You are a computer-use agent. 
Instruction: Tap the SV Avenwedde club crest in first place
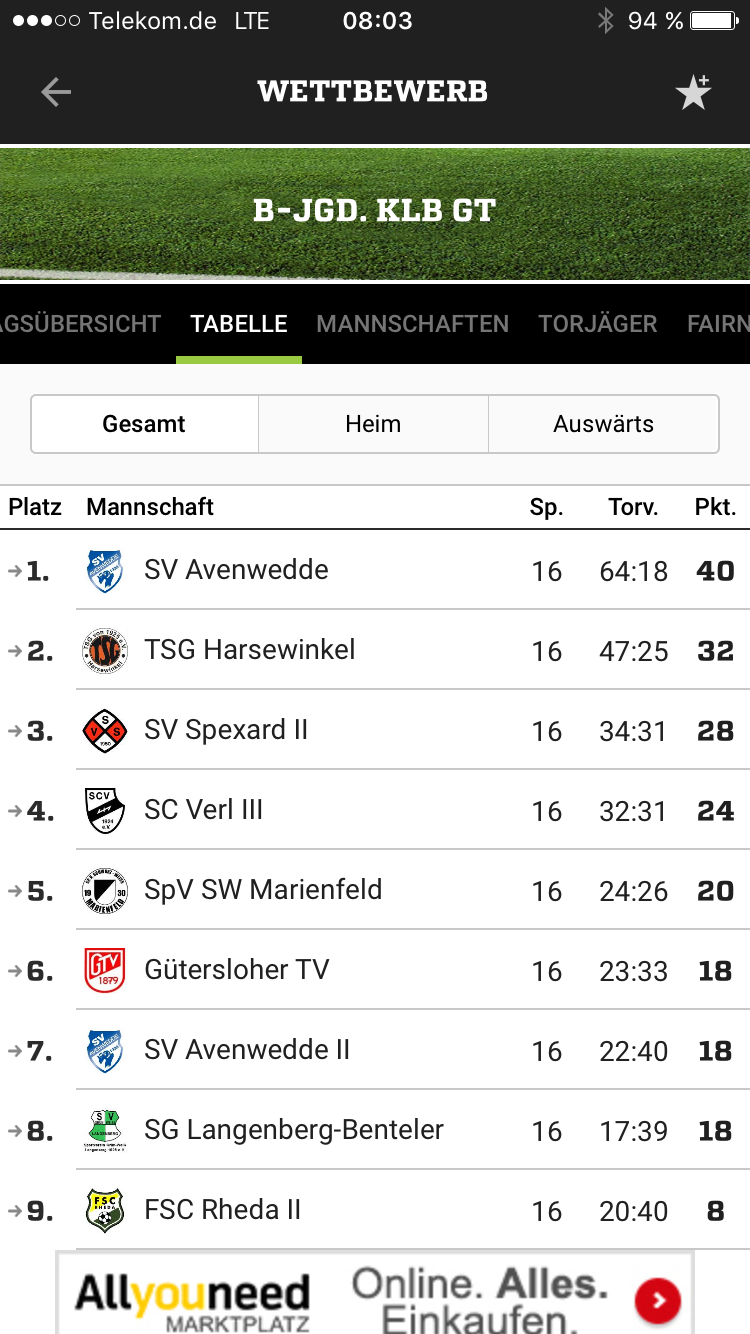pyautogui.click(x=104, y=571)
